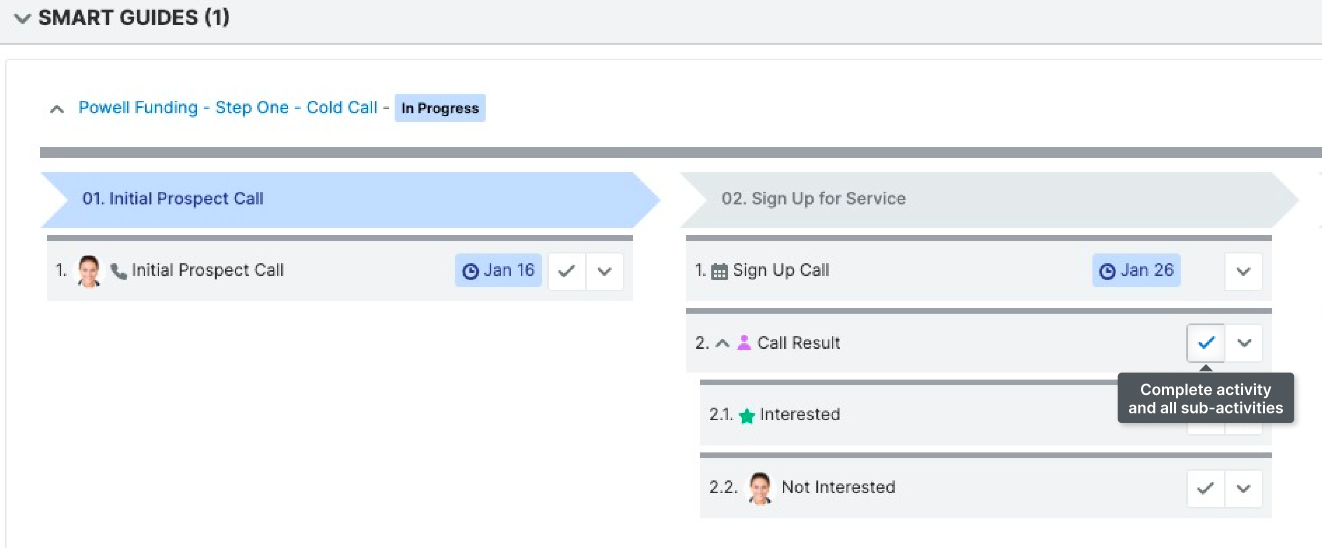Check off the Not Interested activity
1322x548 pixels.
[1206, 489]
